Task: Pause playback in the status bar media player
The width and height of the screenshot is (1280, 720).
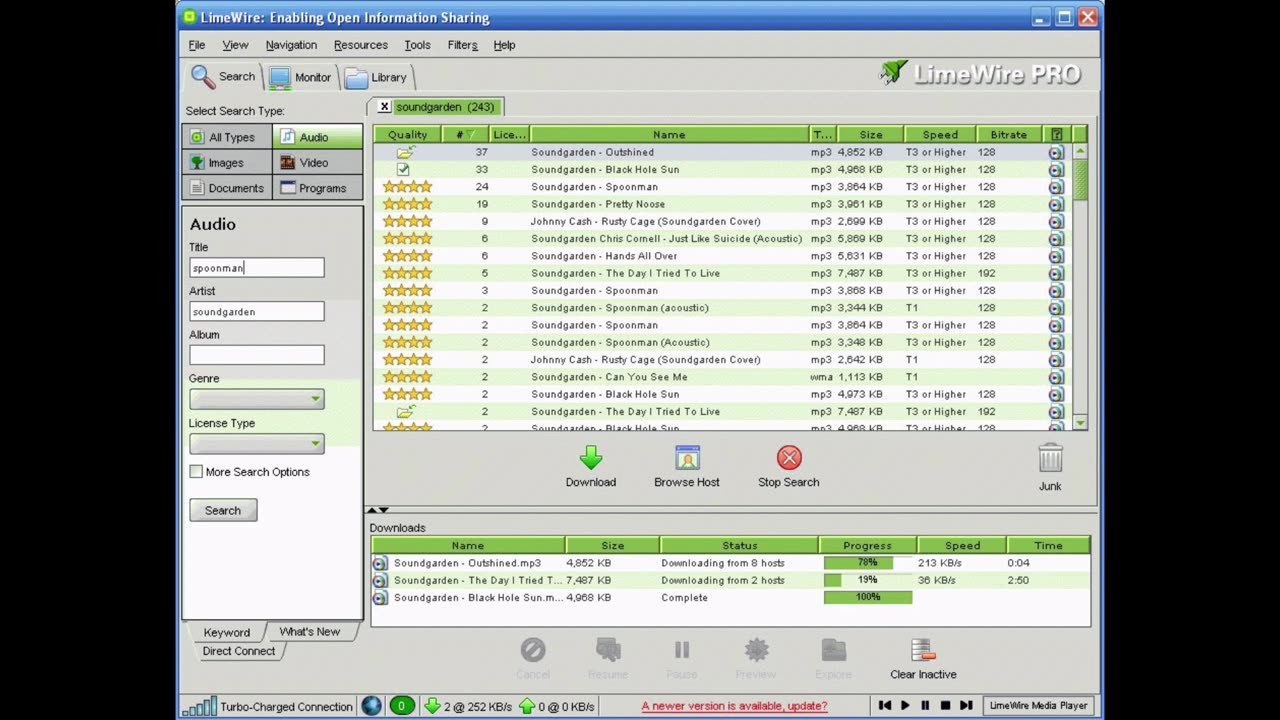Action: pos(925,706)
